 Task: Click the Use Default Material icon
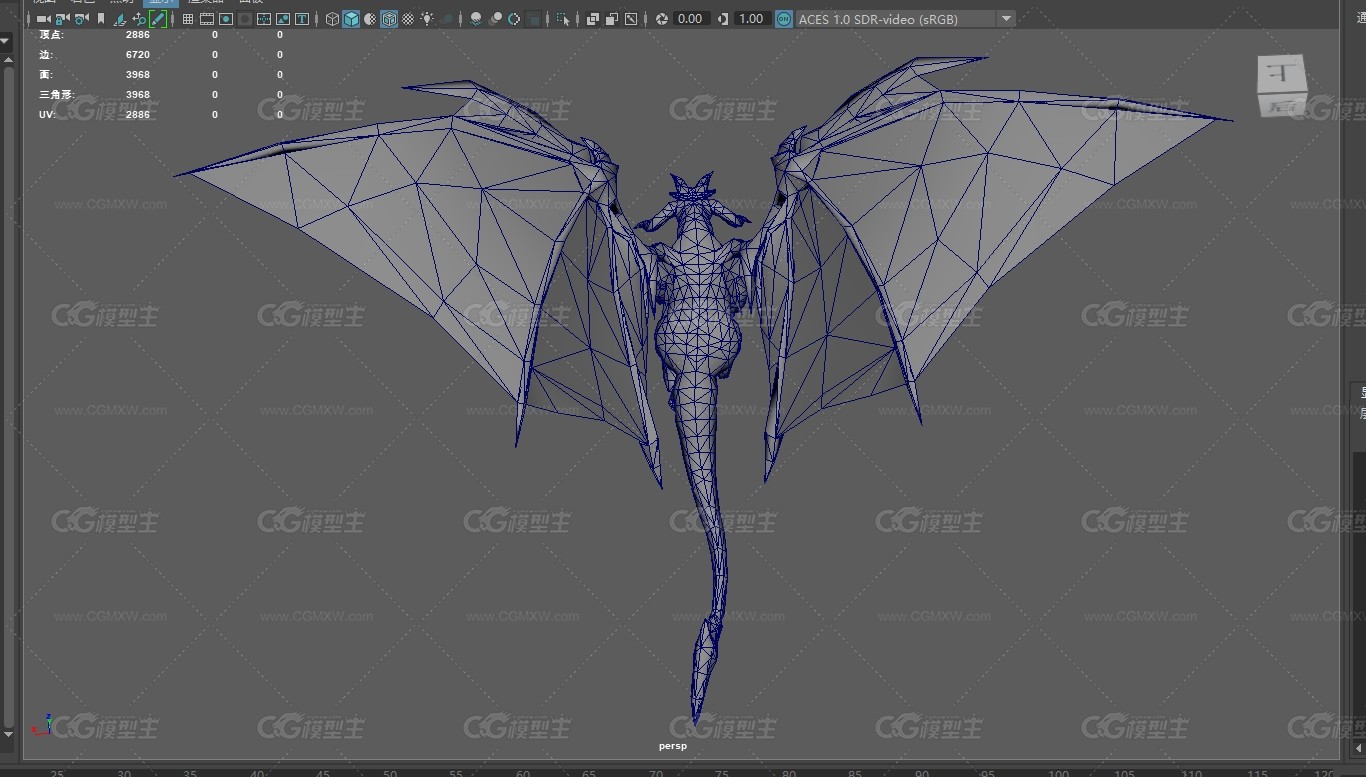pos(370,19)
